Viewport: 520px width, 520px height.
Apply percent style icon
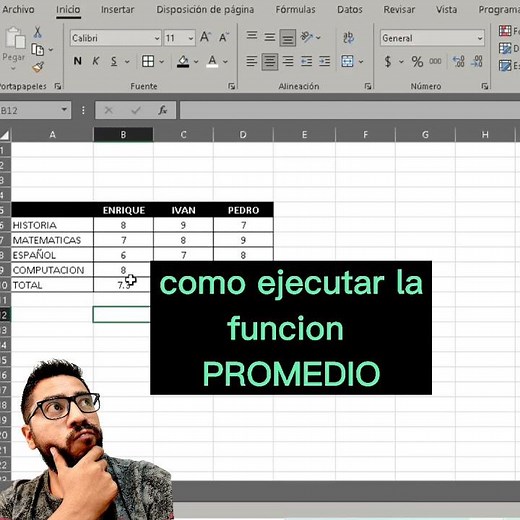tap(417, 62)
